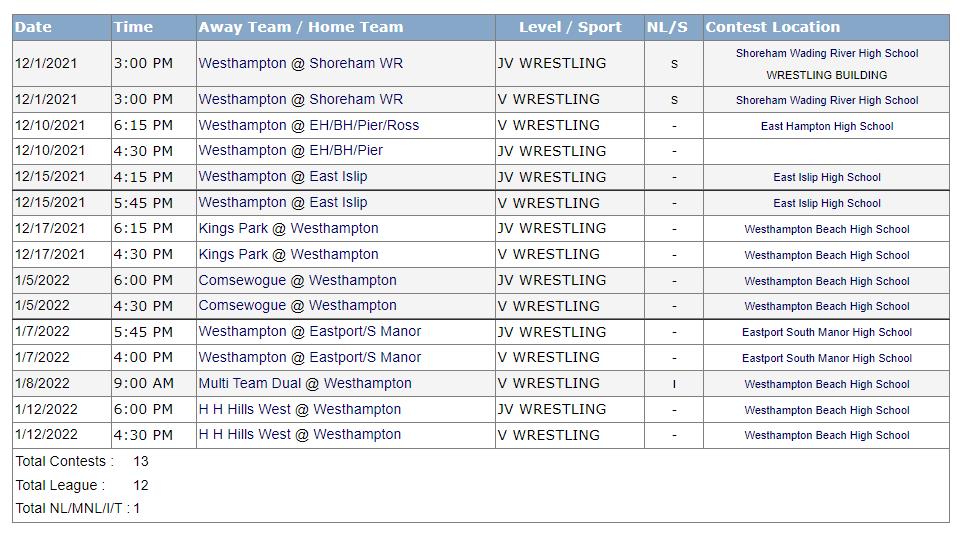Click the Level / Sport column header

click(570, 27)
